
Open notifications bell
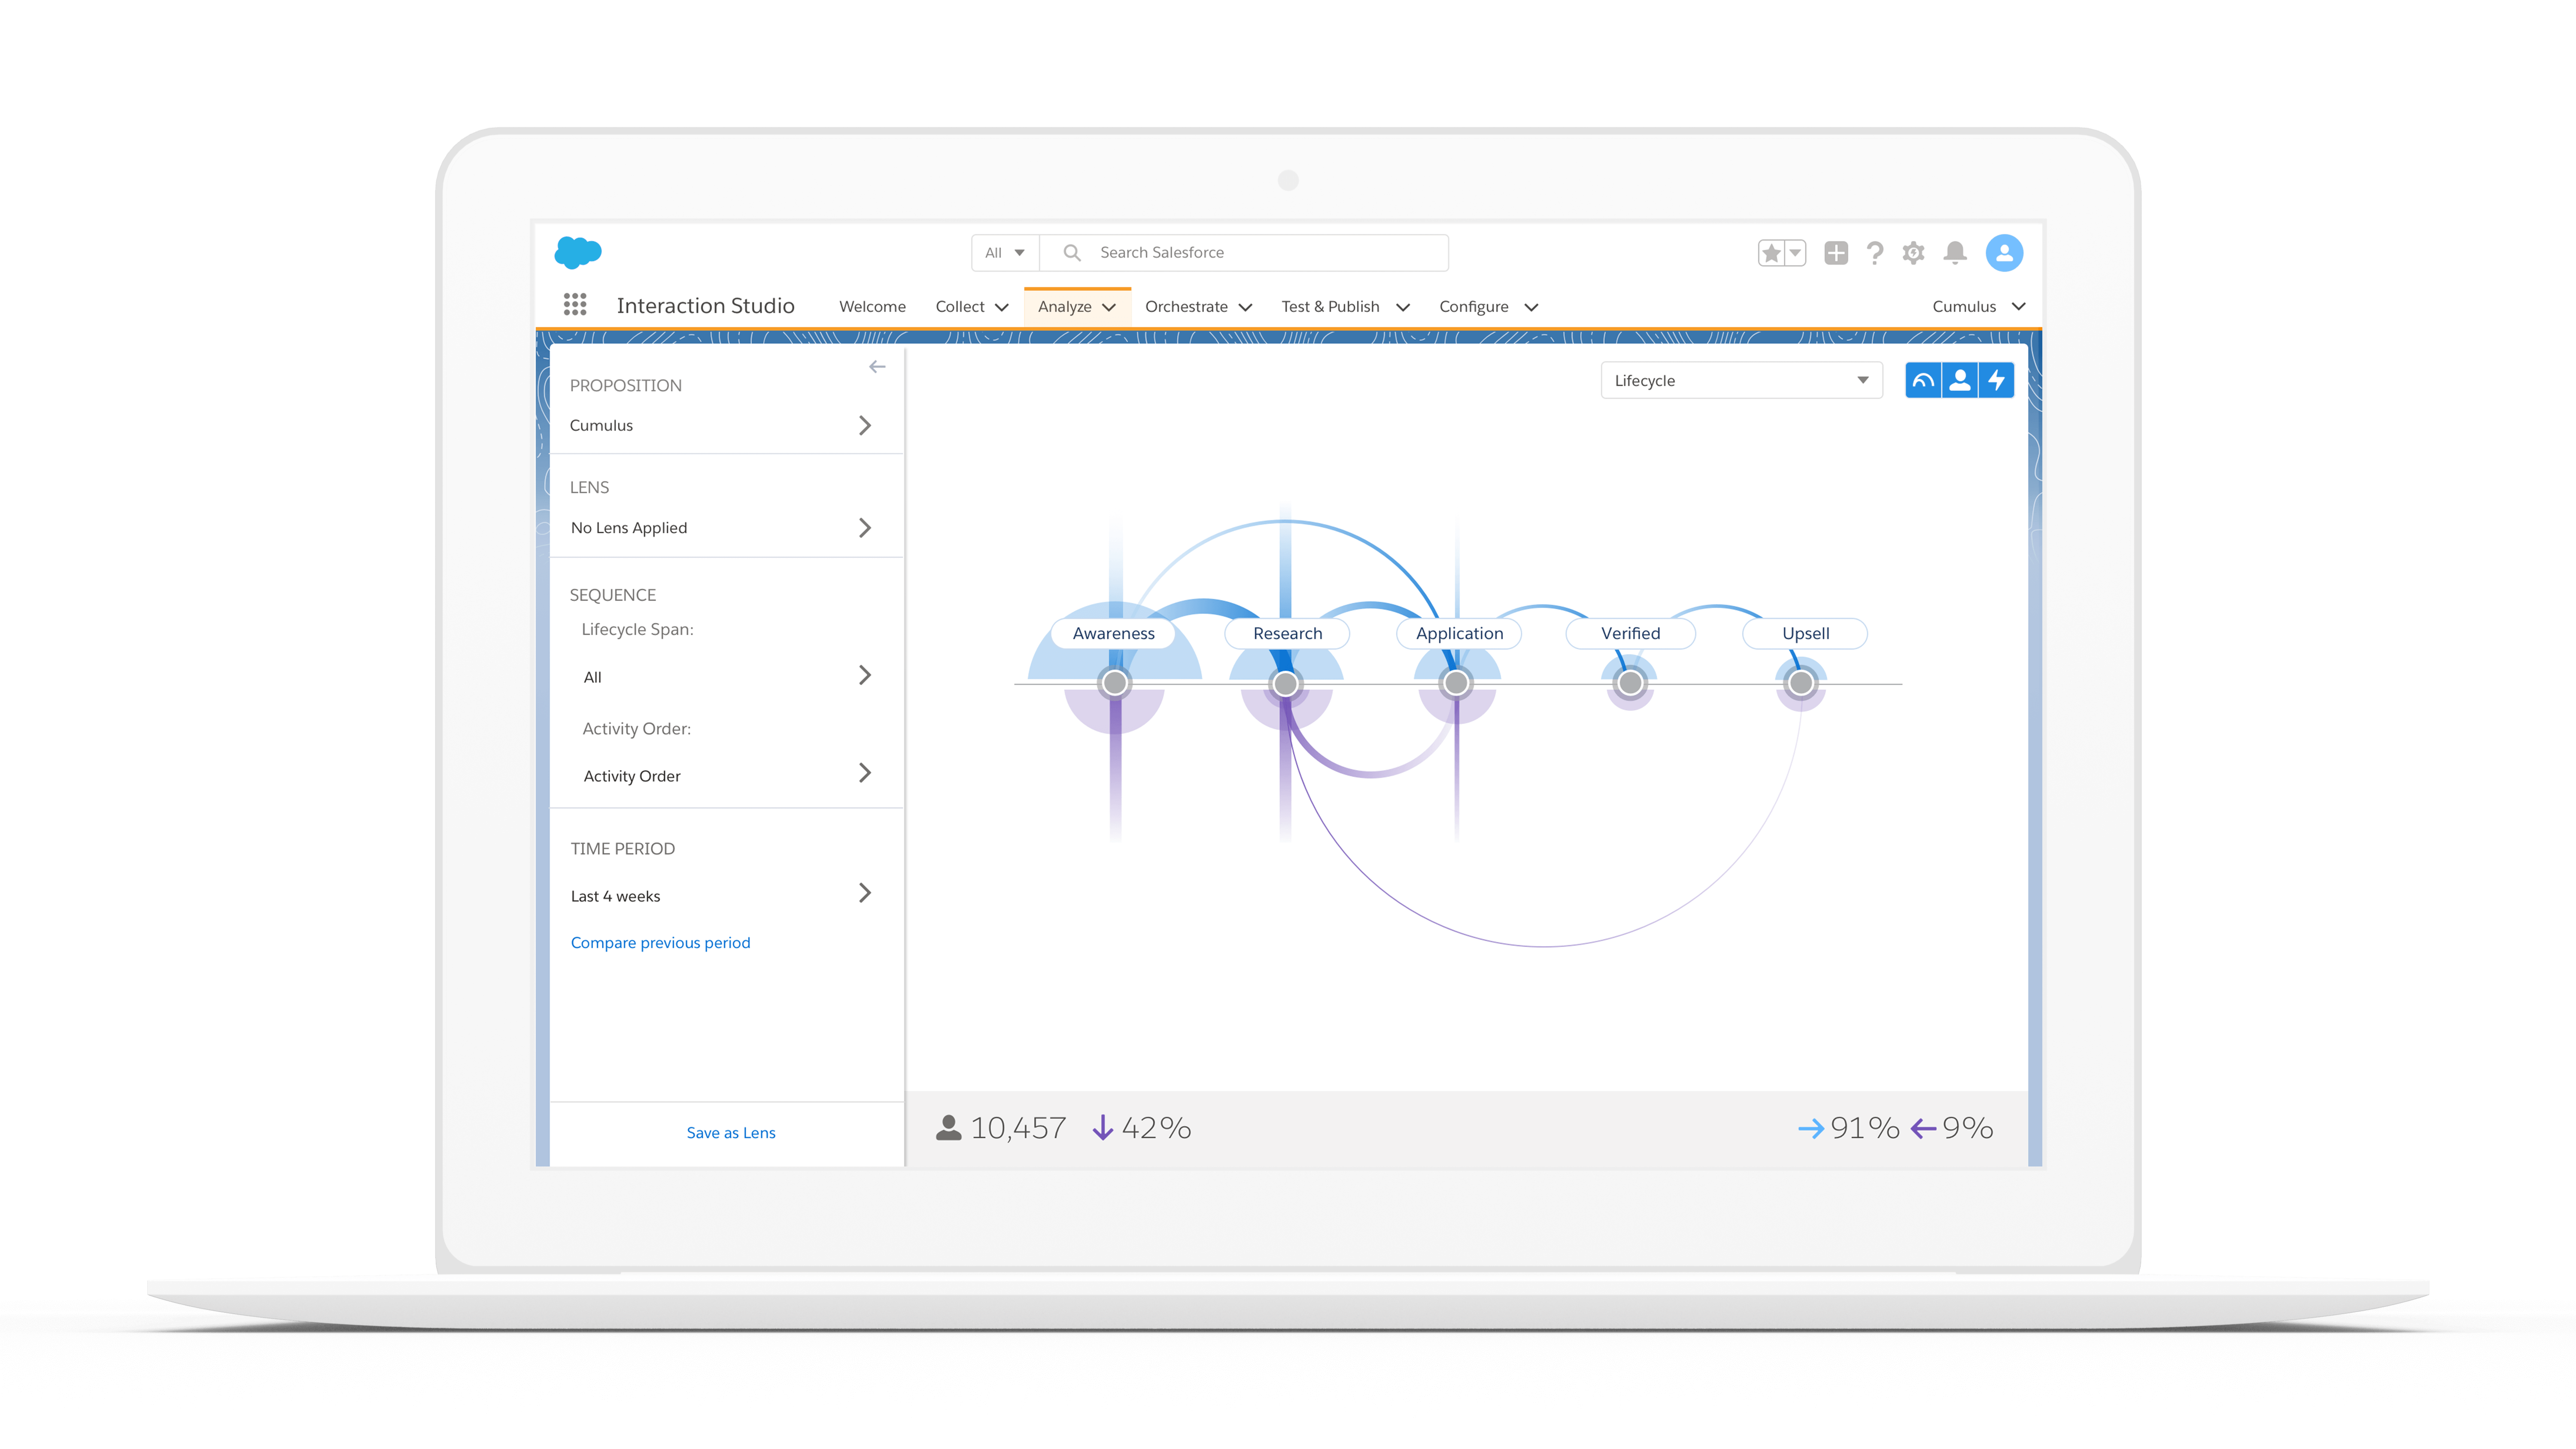click(1955, 253)
